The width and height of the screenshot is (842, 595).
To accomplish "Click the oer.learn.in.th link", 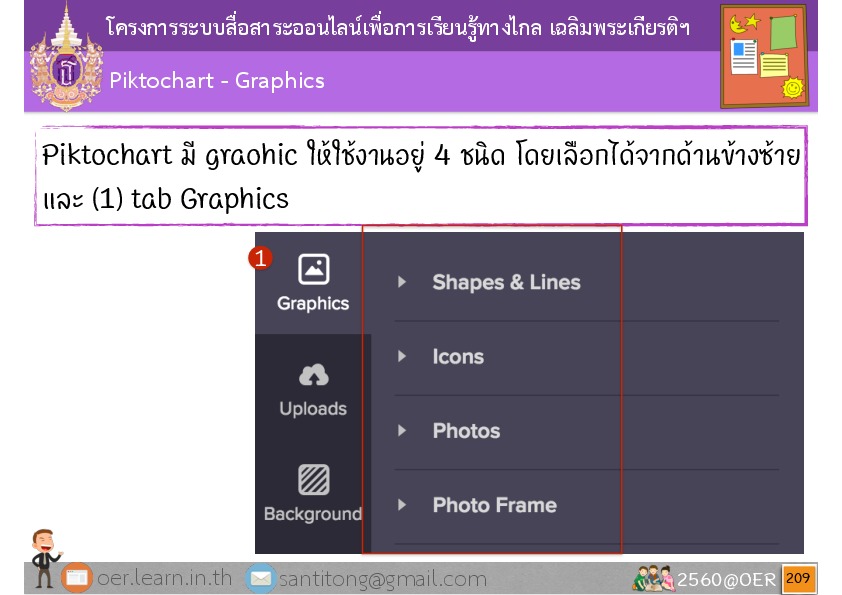I will (x=164, y=578).
